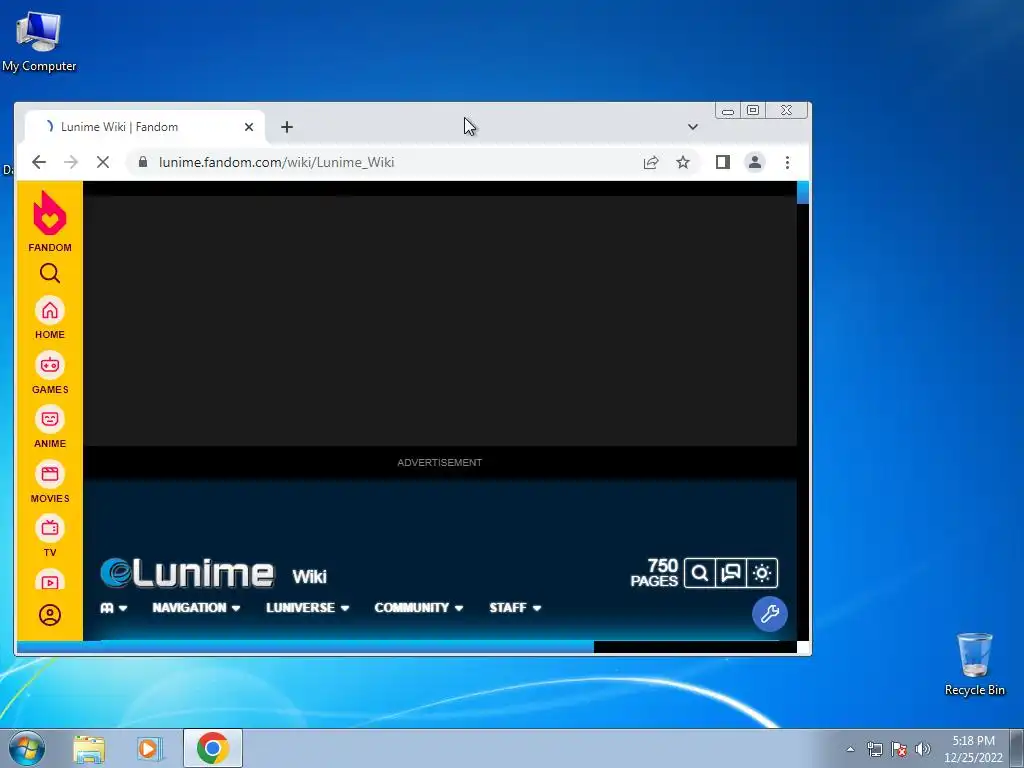Viewport: 1024px width, 768px height.
Task: Open the wiki Discussions icon
Action: coord(731,573)
